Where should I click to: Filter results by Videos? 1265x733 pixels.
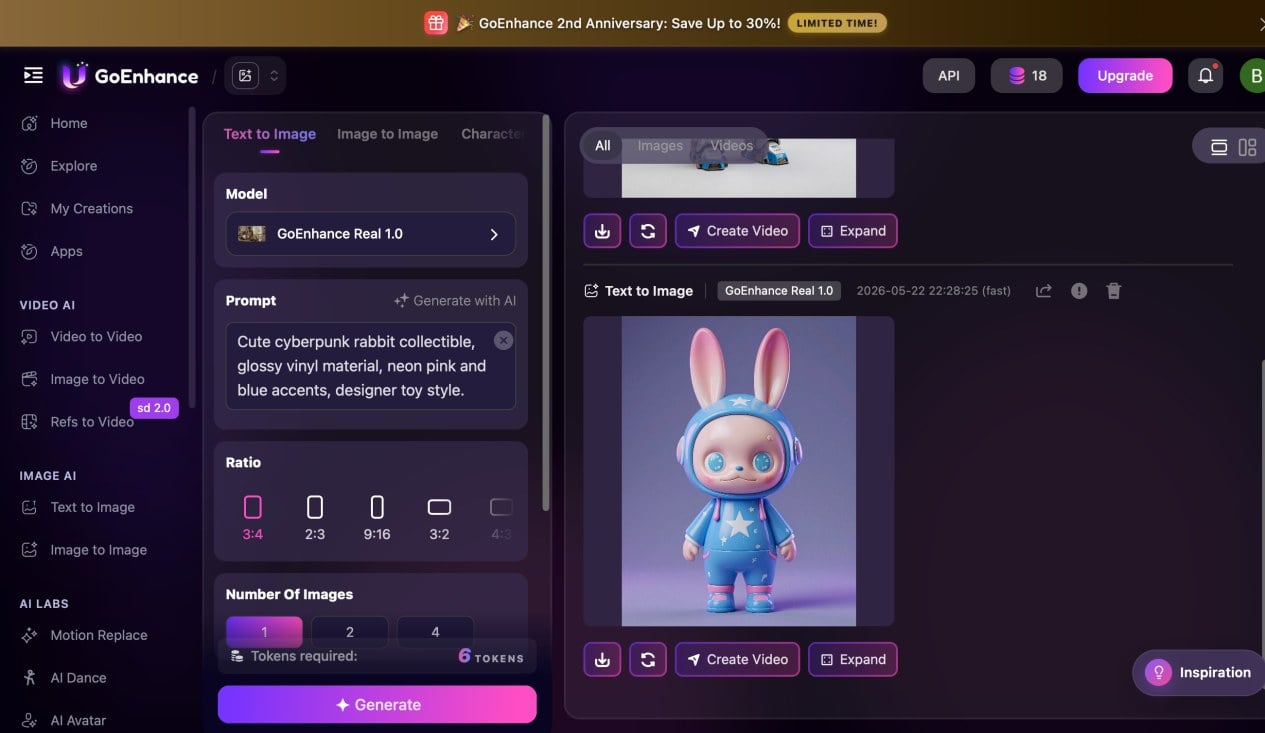(x=732, y=146)
